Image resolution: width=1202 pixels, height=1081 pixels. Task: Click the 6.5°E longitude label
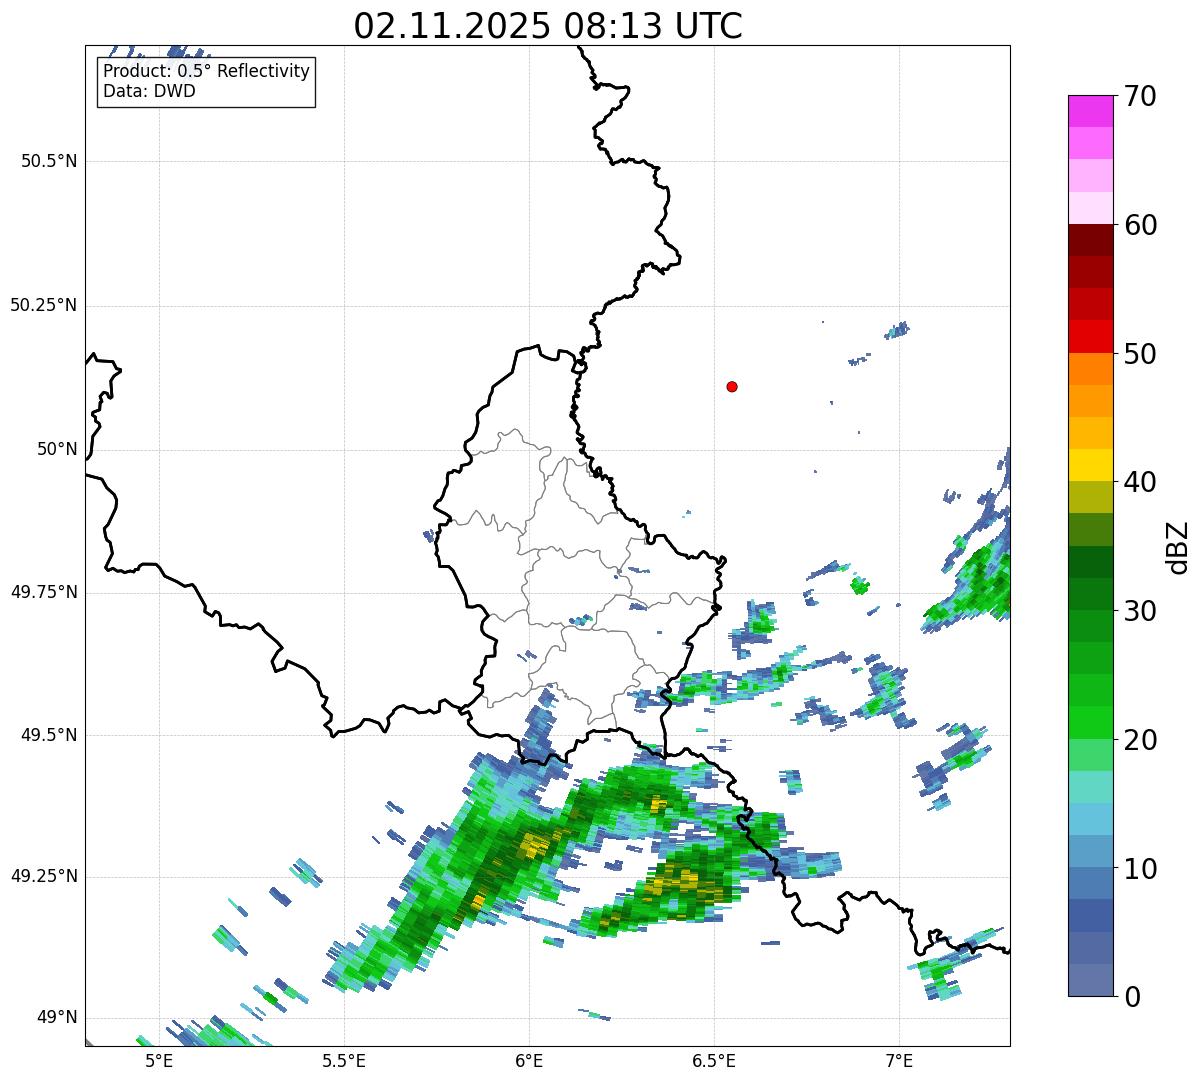coord(714,1060)
